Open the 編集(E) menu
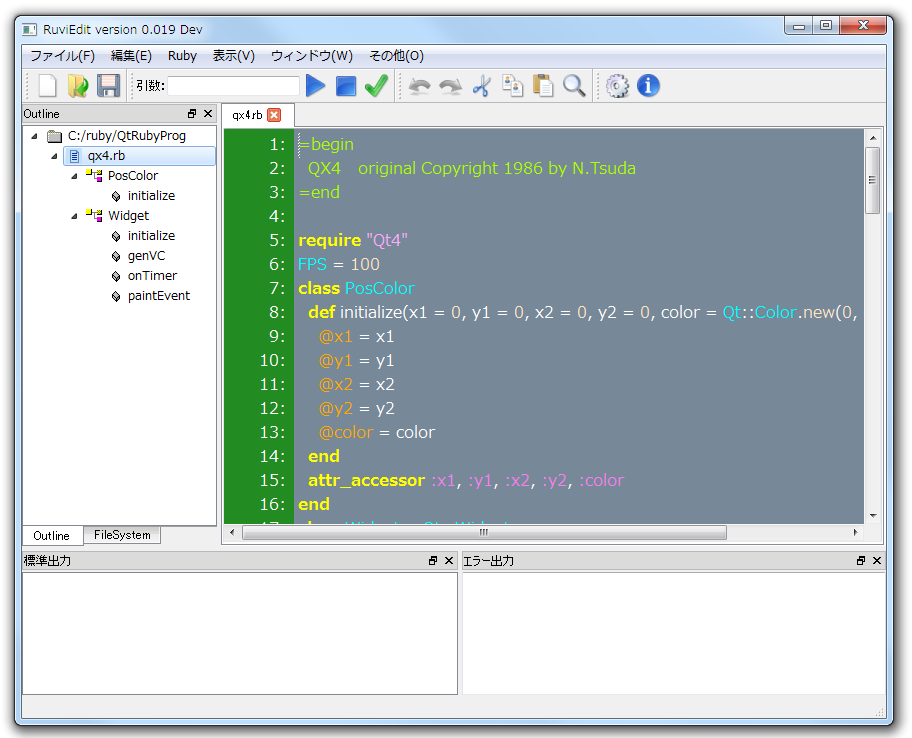 131,56
